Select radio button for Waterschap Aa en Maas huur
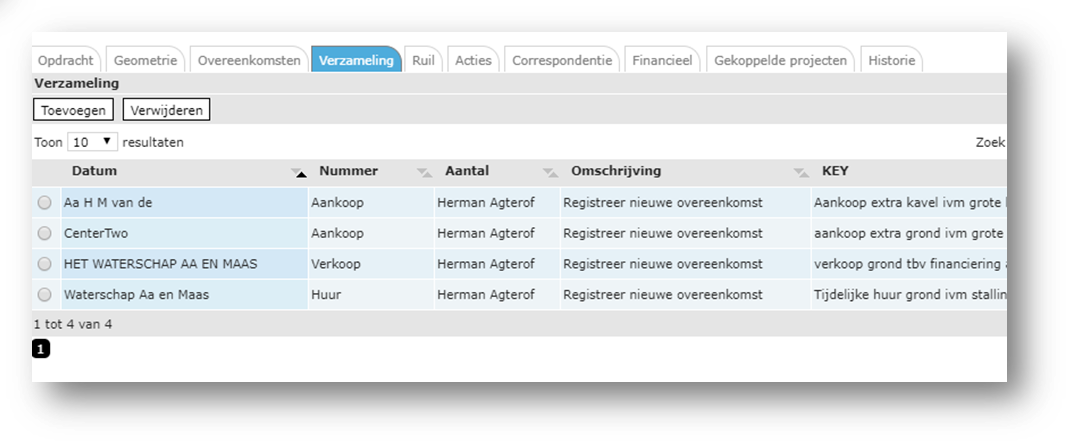1072x447 pixels. tap(44, 295)
